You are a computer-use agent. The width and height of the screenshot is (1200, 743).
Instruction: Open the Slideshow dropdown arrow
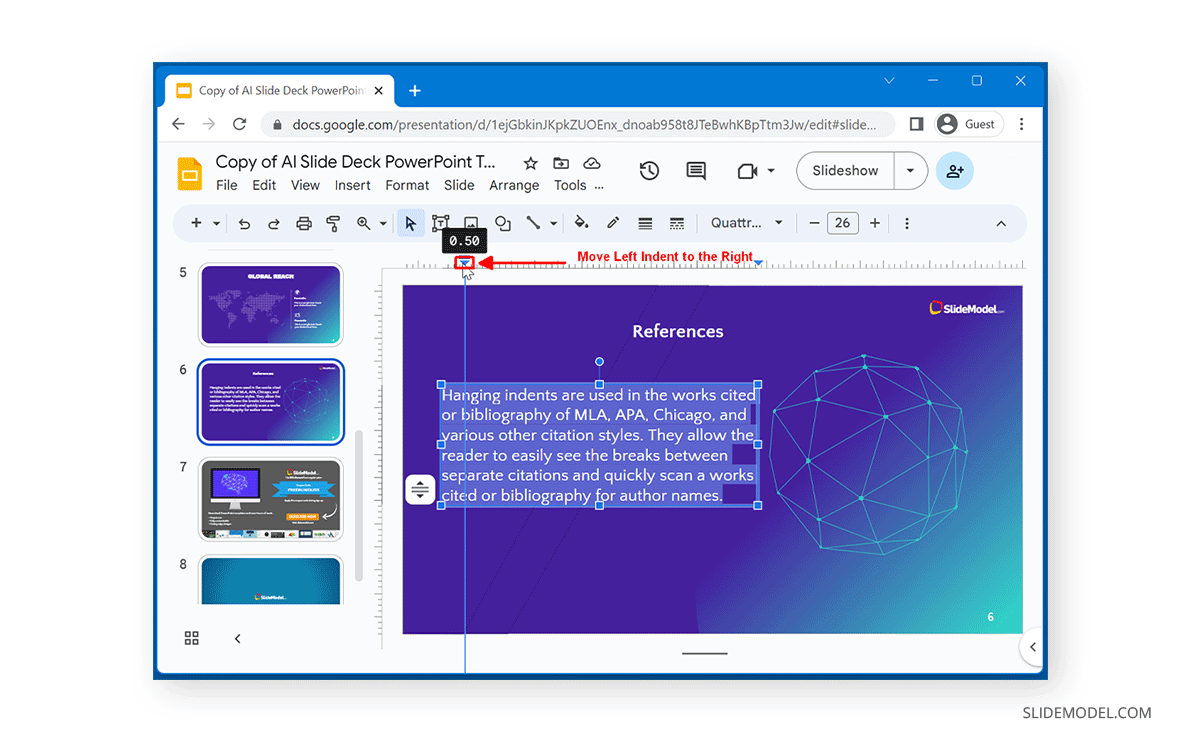coord(911,170)
